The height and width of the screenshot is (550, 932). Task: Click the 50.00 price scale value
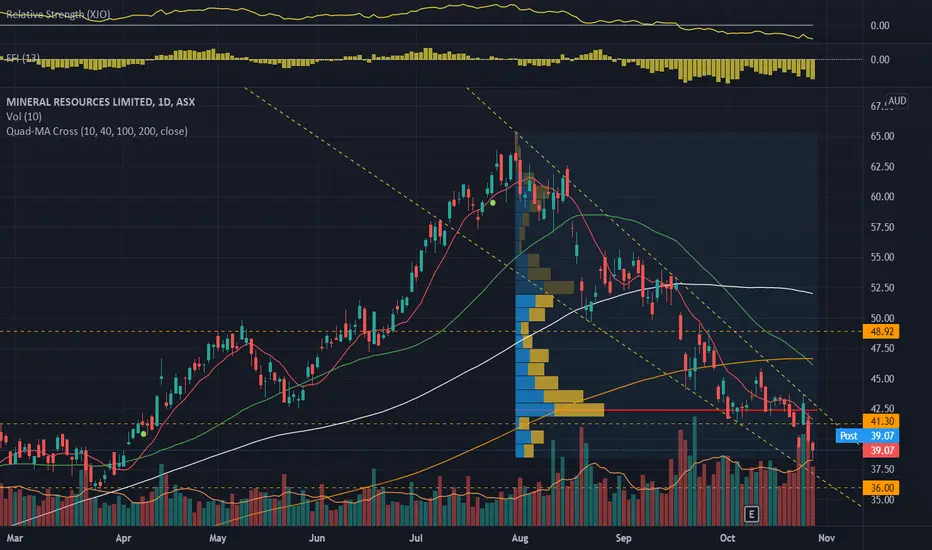click(882, 318)
